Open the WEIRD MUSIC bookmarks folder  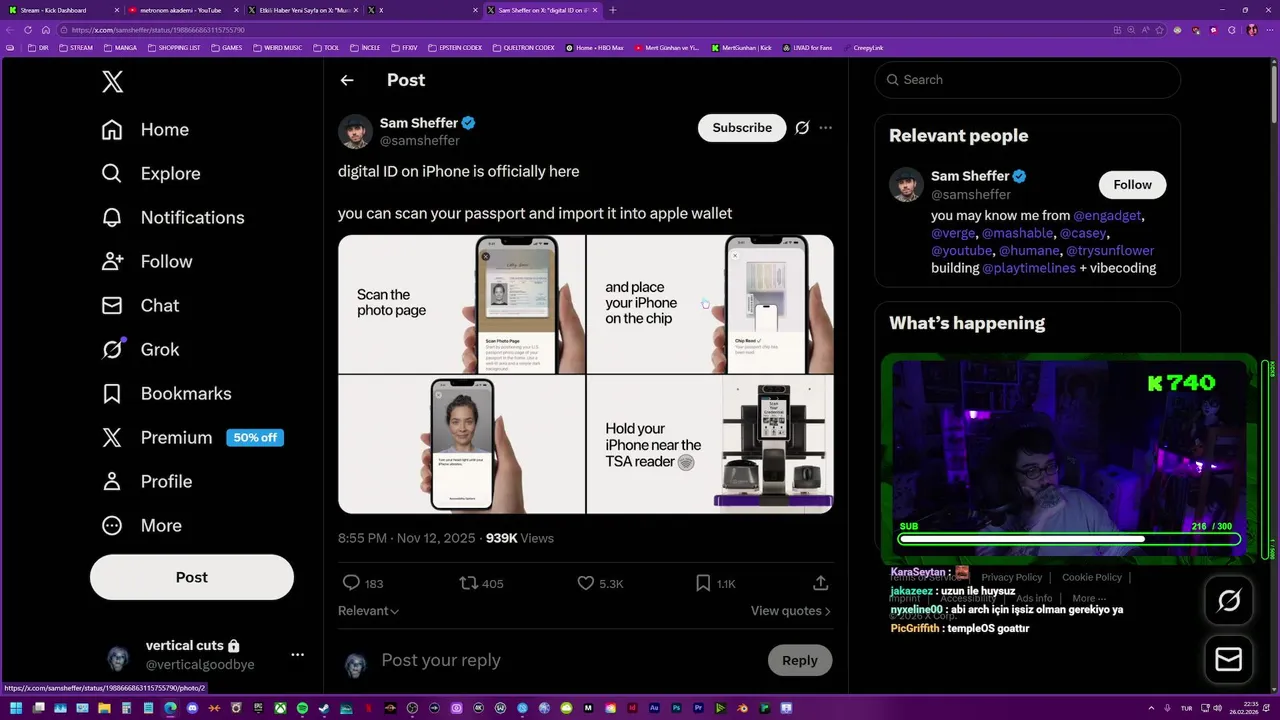[x=277, y=48]
